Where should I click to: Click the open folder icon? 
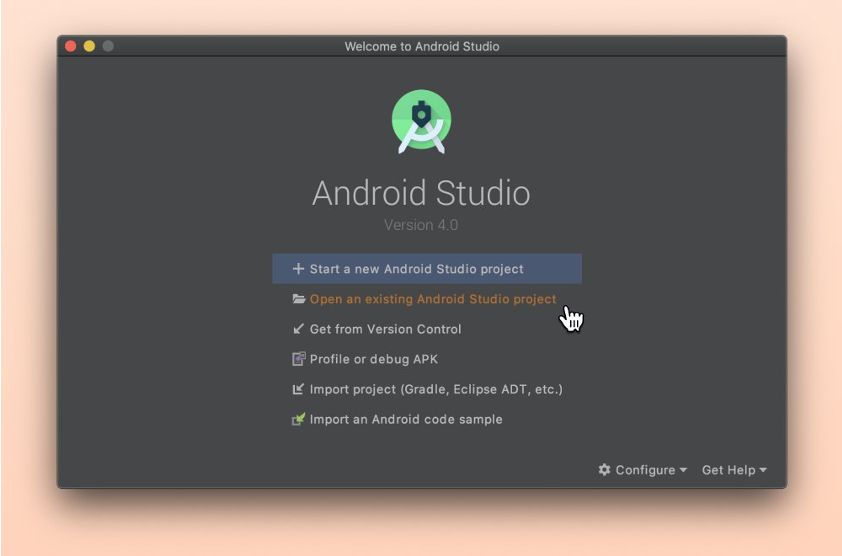pos(299,299)
